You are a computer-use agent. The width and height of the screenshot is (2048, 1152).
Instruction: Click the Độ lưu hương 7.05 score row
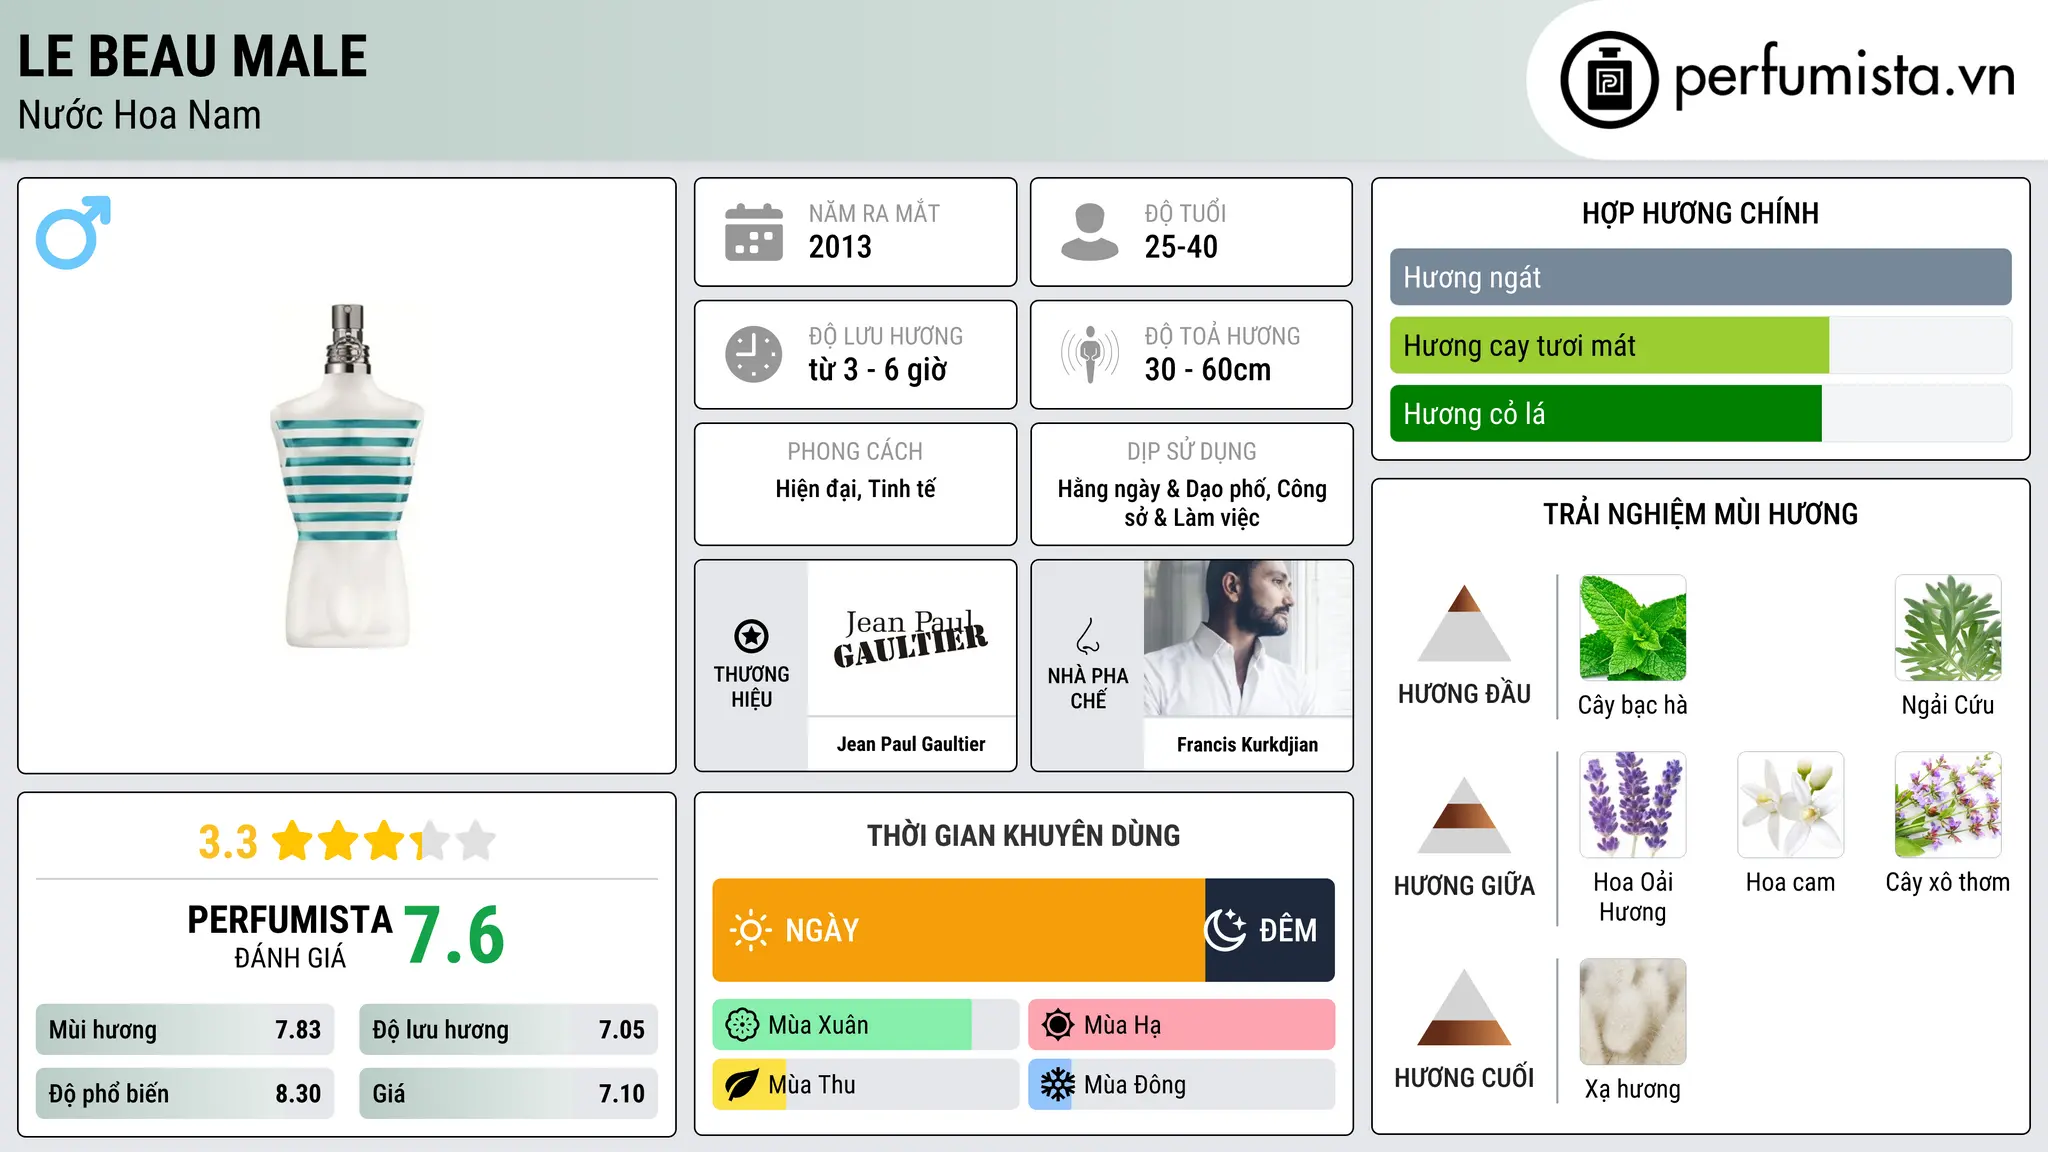click(x=509, y=1030)
